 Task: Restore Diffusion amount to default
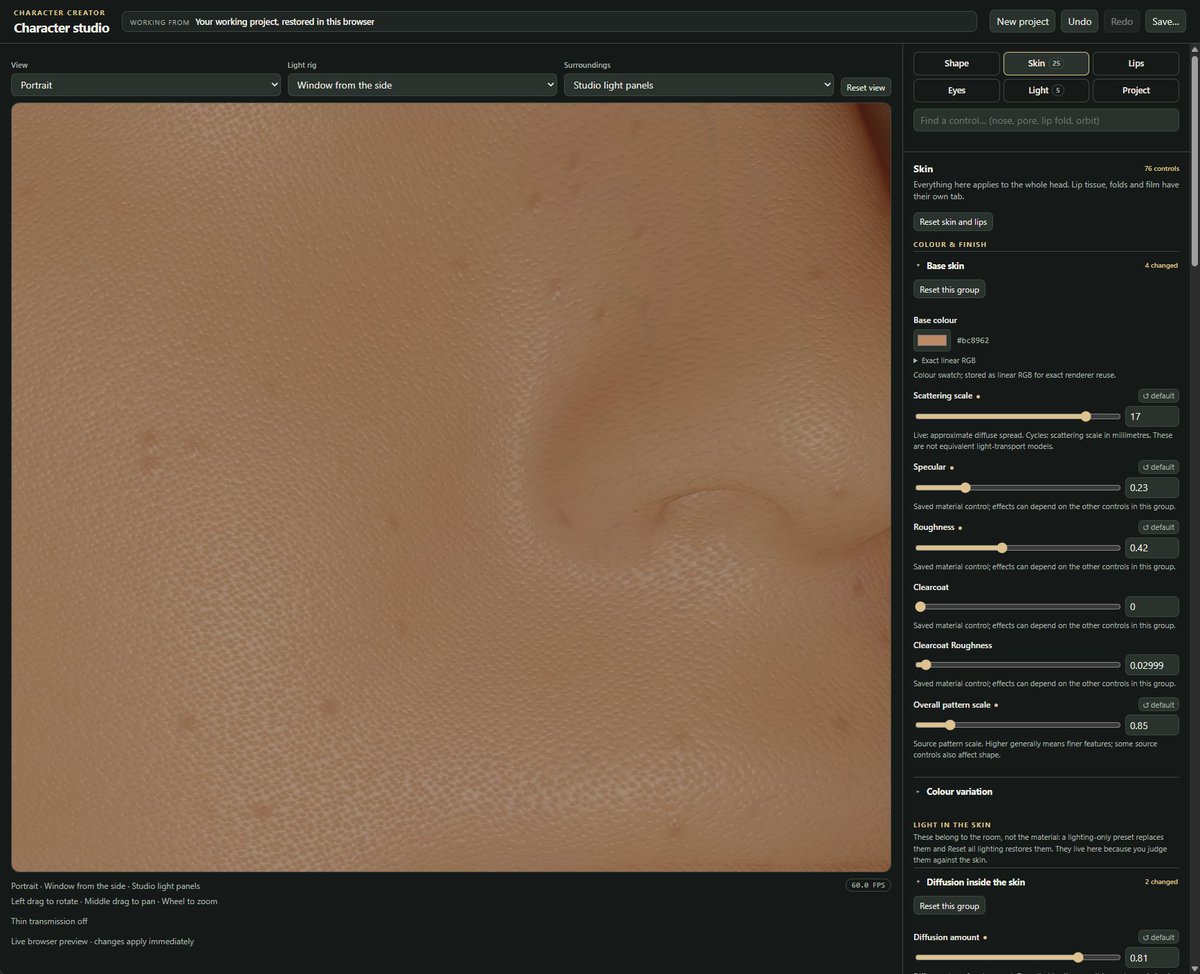click(1158, 937)
